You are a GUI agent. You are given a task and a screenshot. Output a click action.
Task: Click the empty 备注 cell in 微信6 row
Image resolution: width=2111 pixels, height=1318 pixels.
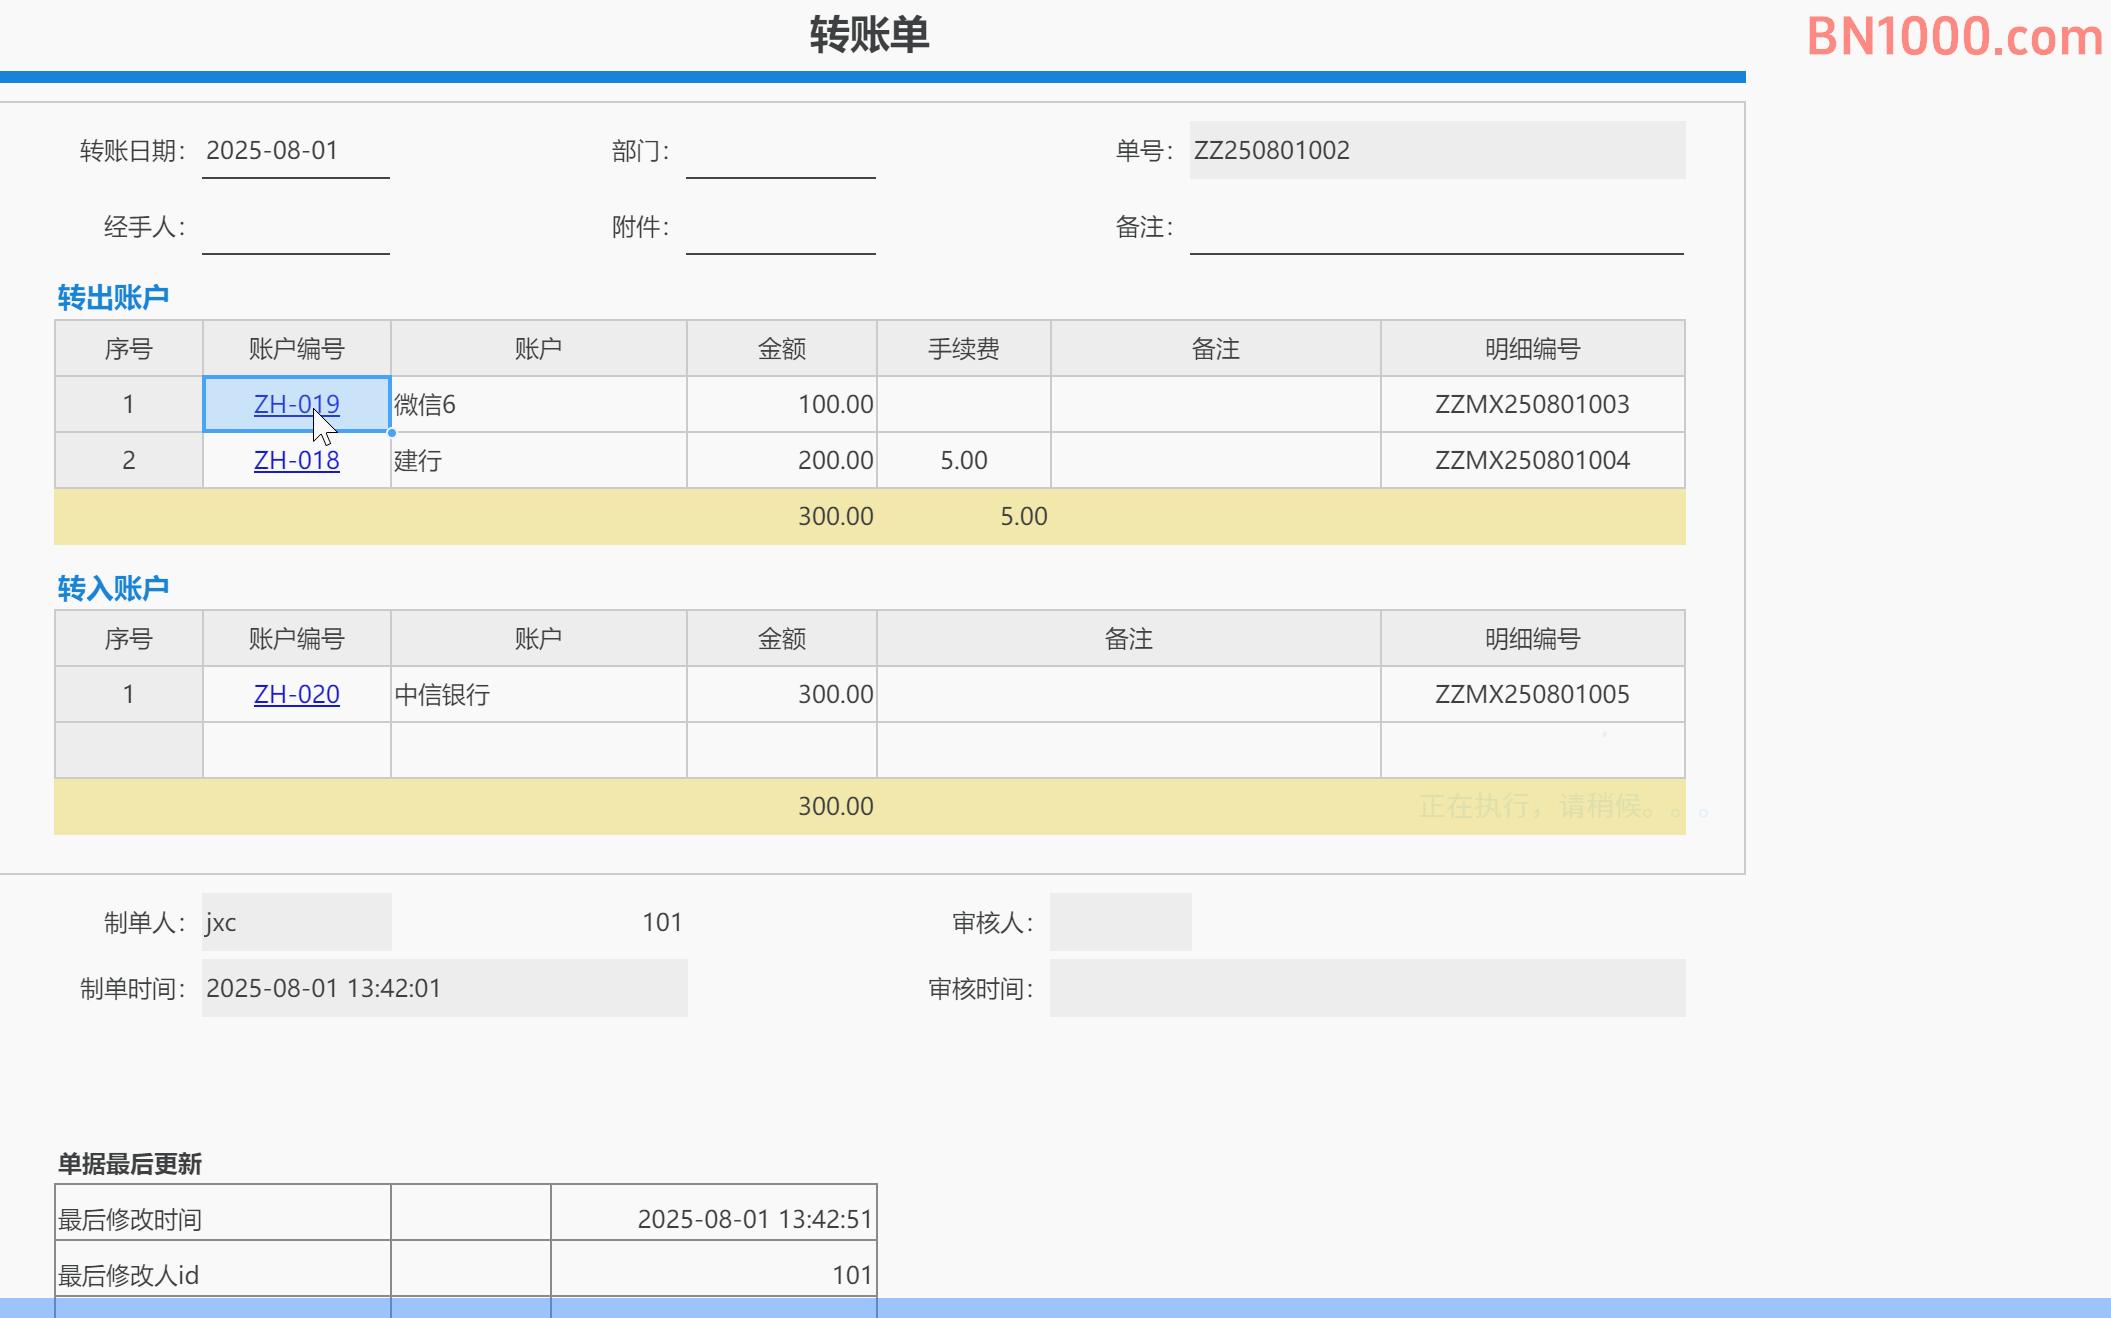1216,404
